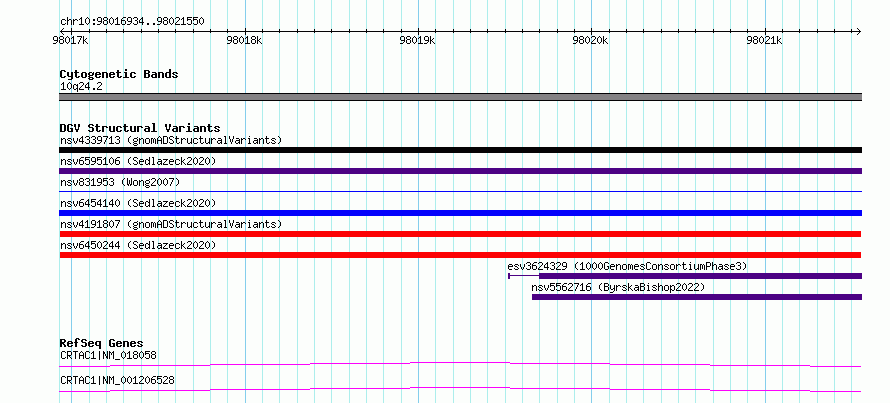890x403 pixels.
Task: Click the blue nsv6454140 variant bar
Action: point(460,213)
